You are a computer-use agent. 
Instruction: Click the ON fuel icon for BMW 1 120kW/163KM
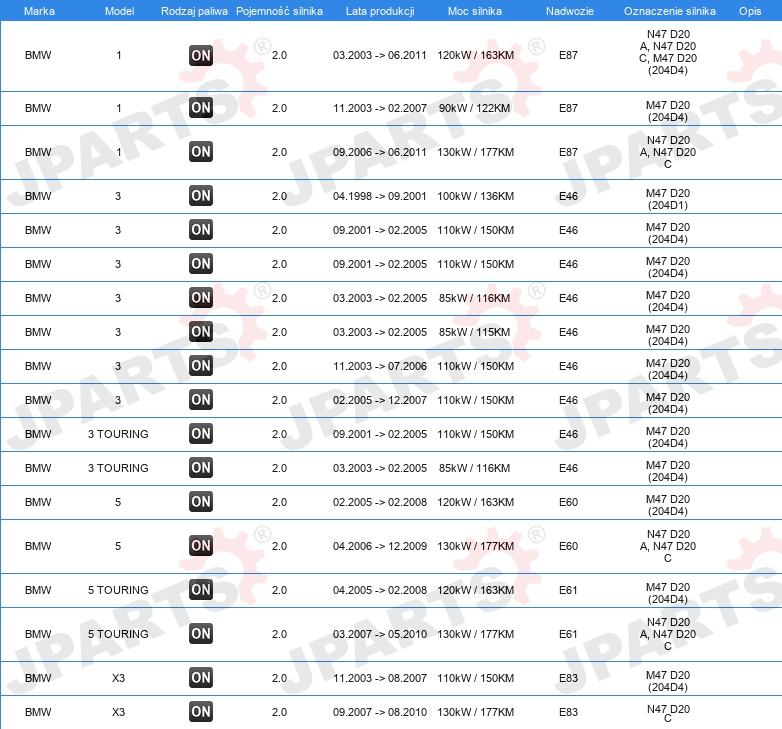(x=201, y=55)
